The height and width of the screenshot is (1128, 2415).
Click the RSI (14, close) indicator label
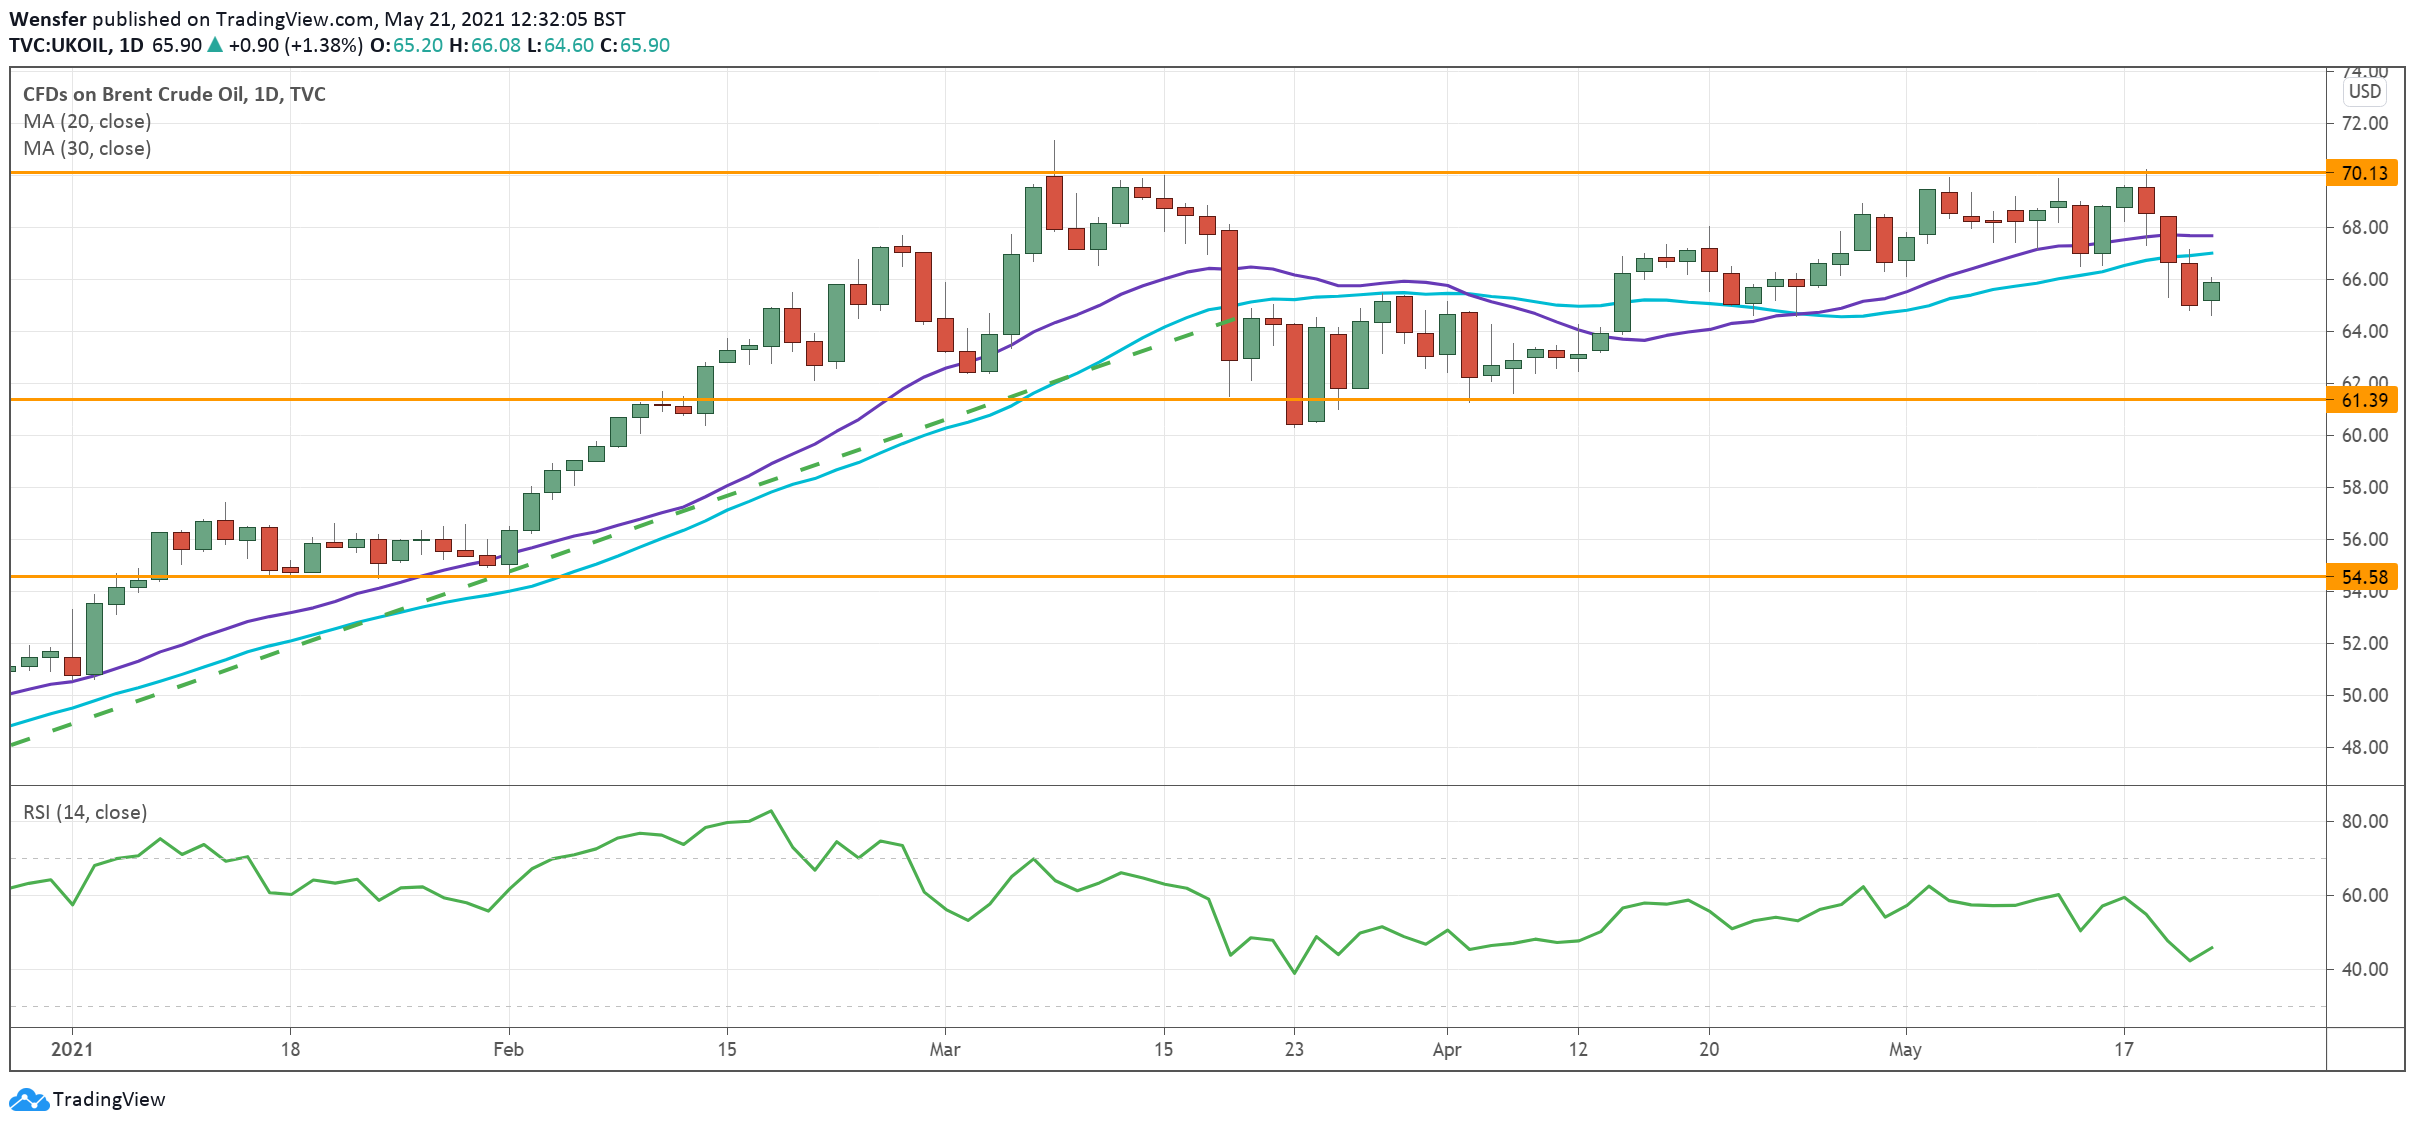tap(85, 812)
